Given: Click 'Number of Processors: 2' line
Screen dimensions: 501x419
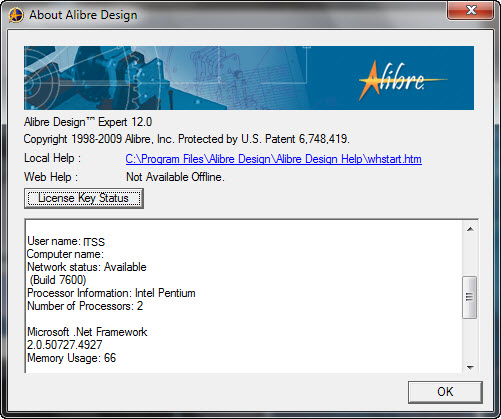Looking at the screenshot, I should click(85, 306).
